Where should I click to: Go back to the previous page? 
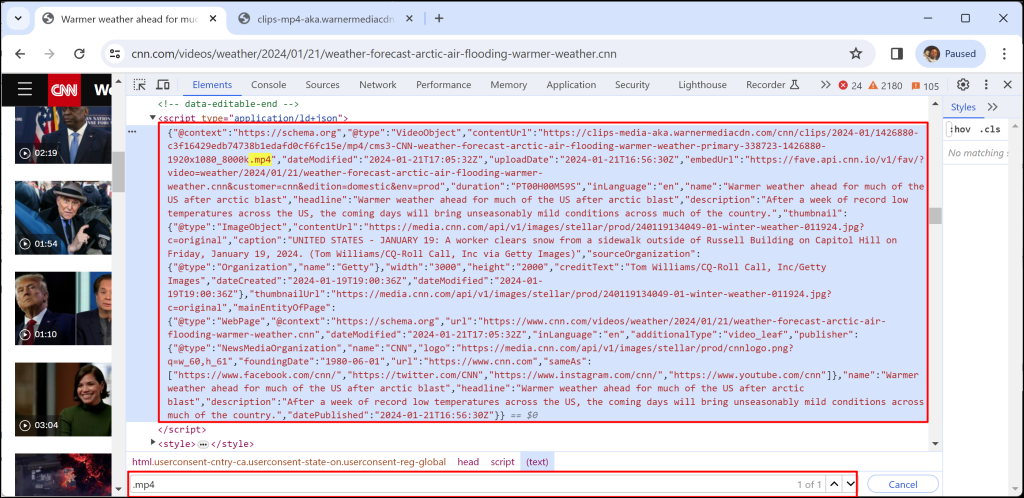pyautogui.click(x=20, y=54)
